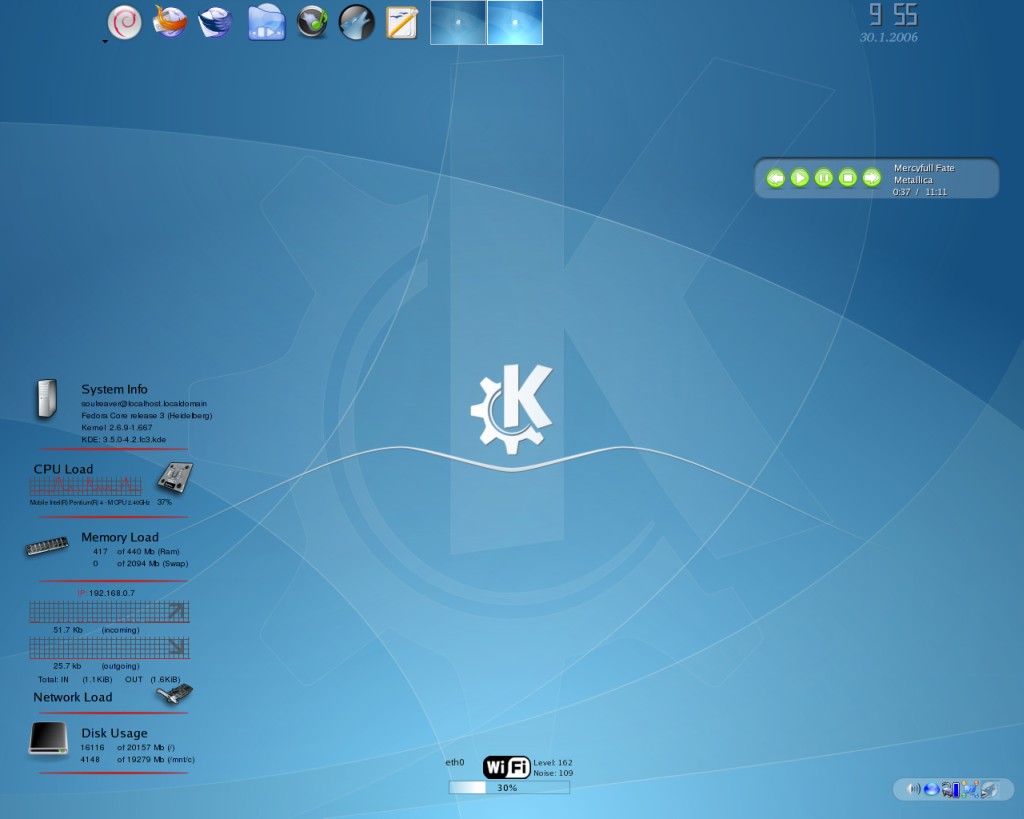The width and height of the screenshot is (1024, 819).
Task: Click the outgoing network traffic graph
Action: click(109, 648)
